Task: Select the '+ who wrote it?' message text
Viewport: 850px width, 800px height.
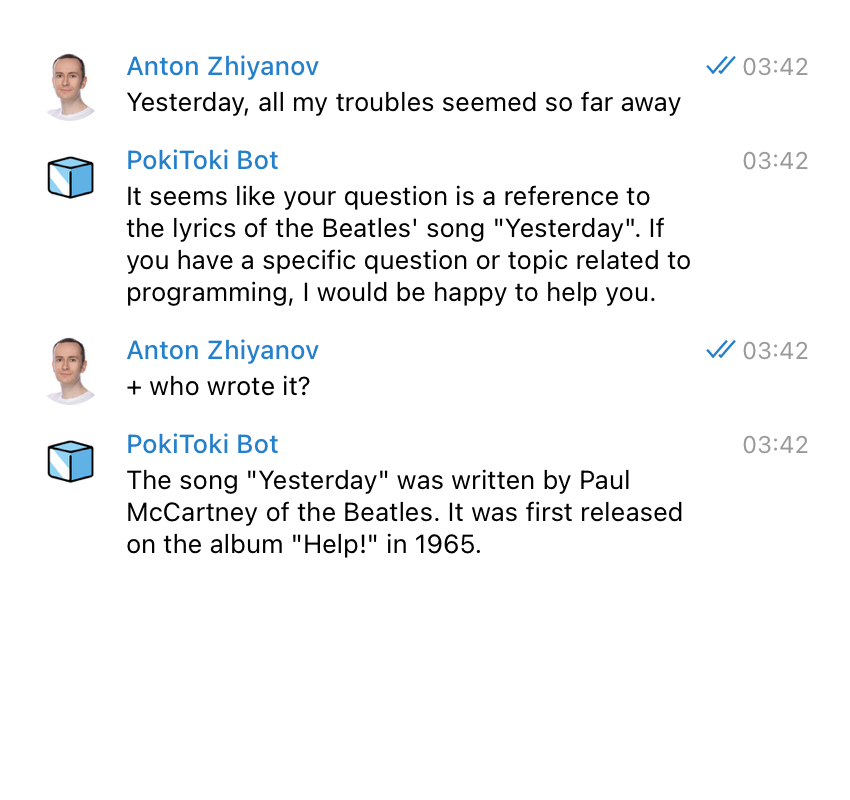Action: tap(218, 386)
